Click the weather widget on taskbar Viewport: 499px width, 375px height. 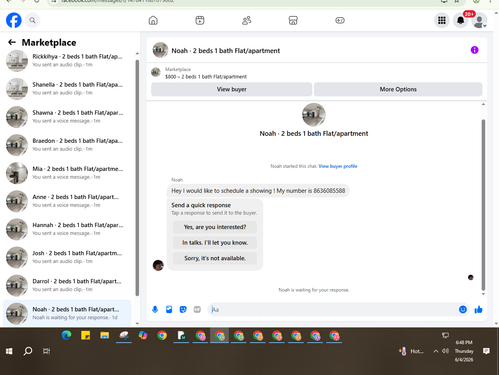[x=411, y=351]
